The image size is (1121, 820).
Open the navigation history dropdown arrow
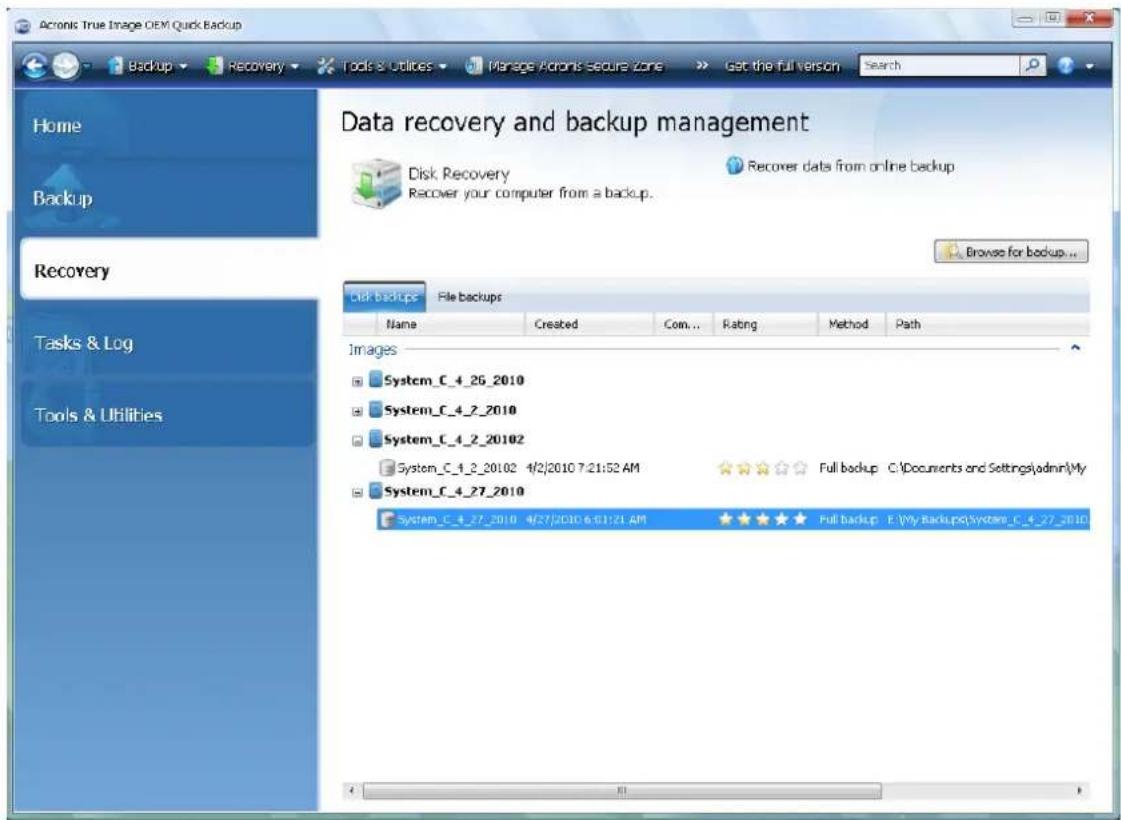[x=87, y=66]
